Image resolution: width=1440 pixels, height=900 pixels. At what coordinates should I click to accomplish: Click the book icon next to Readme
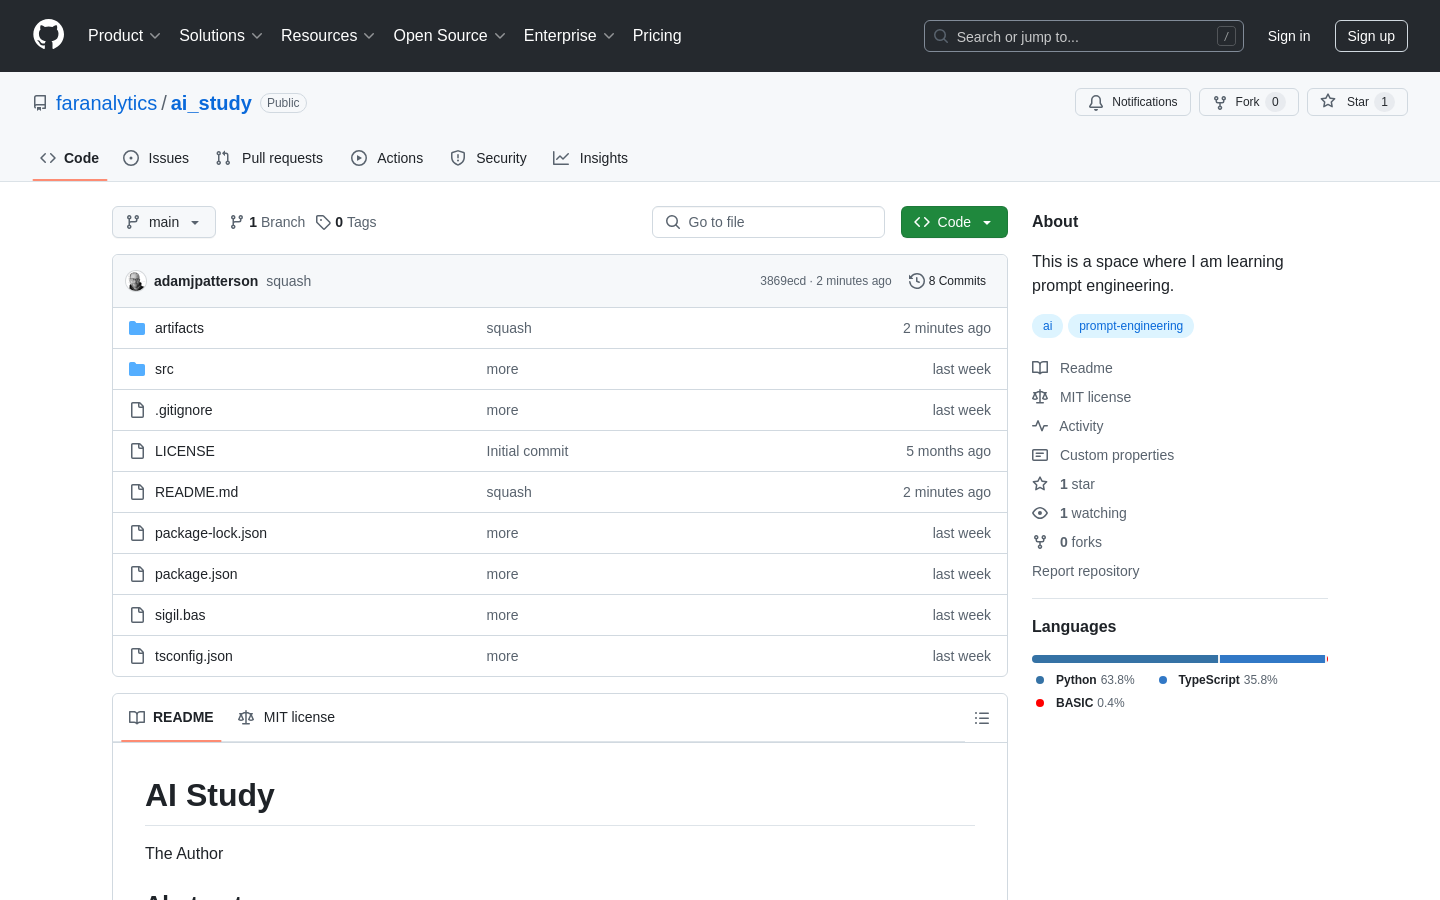click(1040, 368)
